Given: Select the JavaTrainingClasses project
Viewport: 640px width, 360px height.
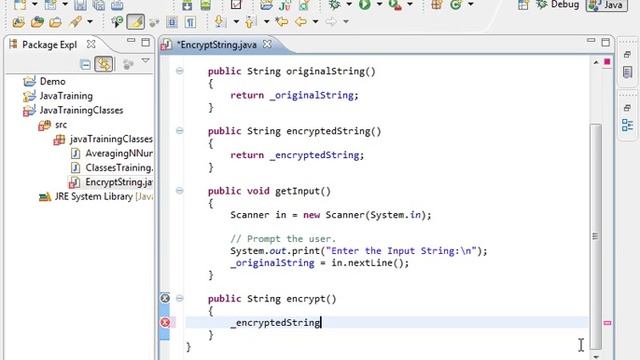Looking at the screenshot, I should coord(73,110).
